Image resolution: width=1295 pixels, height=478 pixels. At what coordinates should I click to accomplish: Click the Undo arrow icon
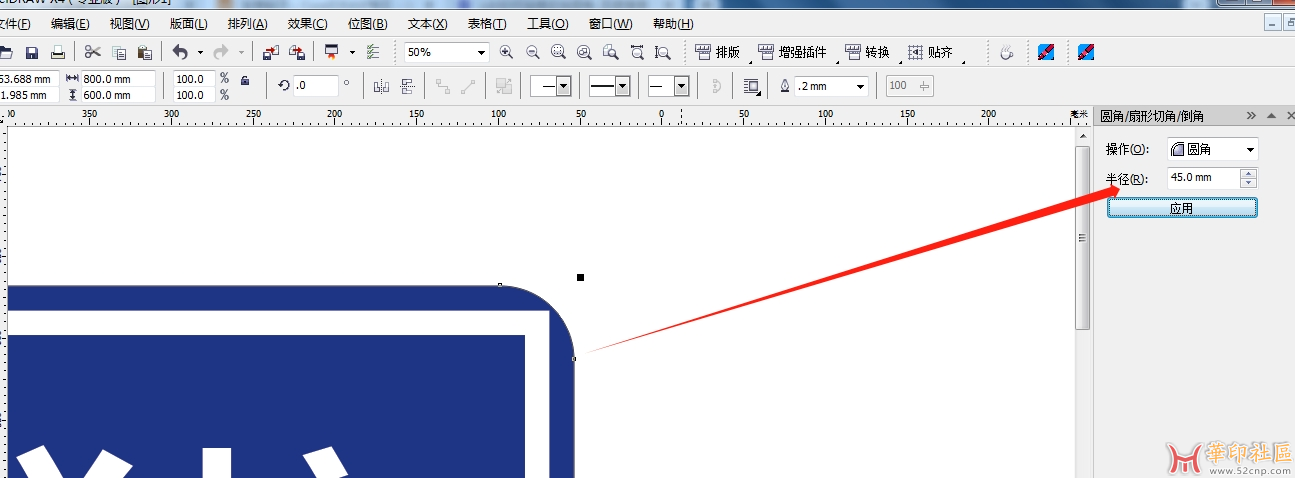[x=180, y=53]
